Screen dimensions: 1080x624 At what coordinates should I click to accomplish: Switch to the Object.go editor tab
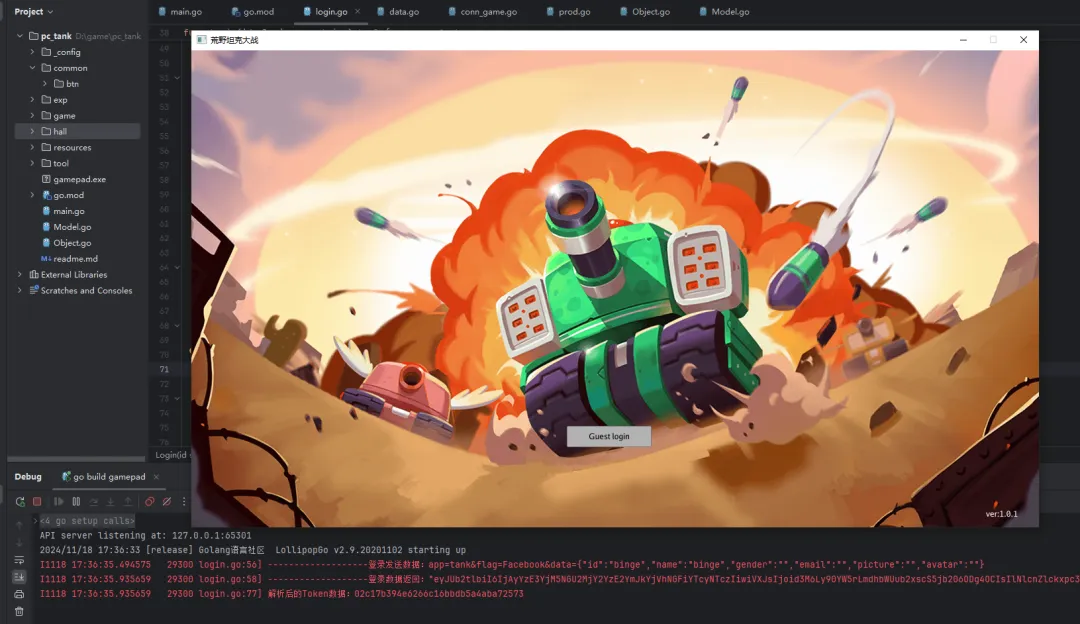click(x=645, y=12)
